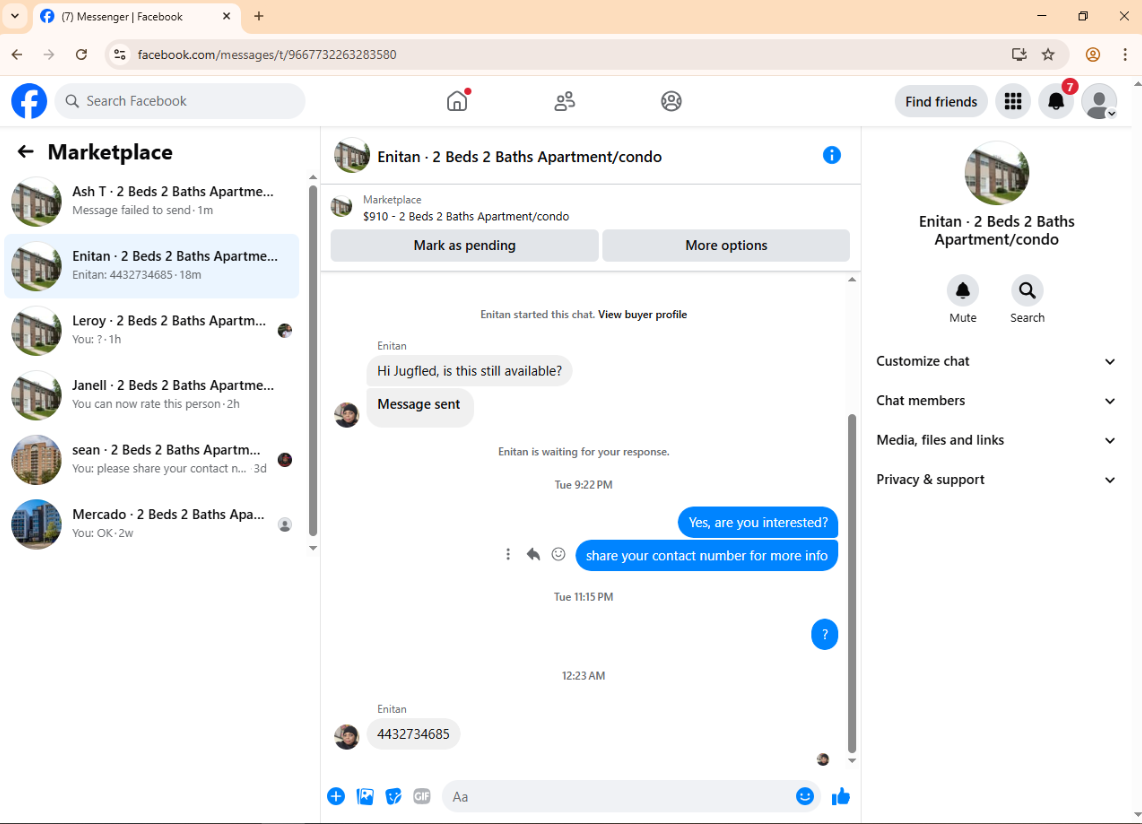Viewport: 1142px width, 824px height.
Task: Open the notifications bell
Action: pos(1055,101)
